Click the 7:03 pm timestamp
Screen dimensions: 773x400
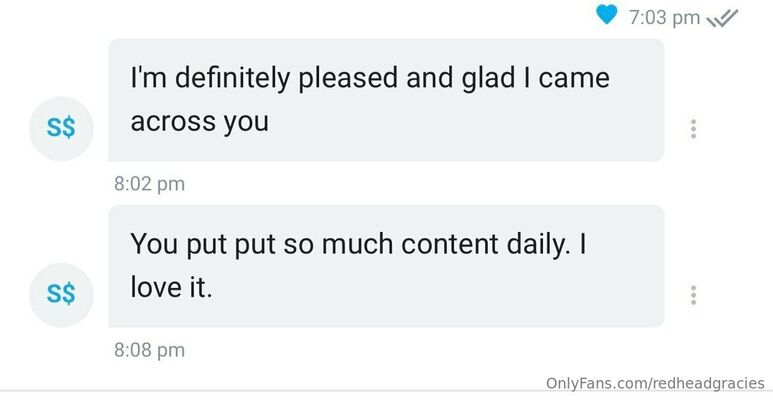(x=664, y=18)
